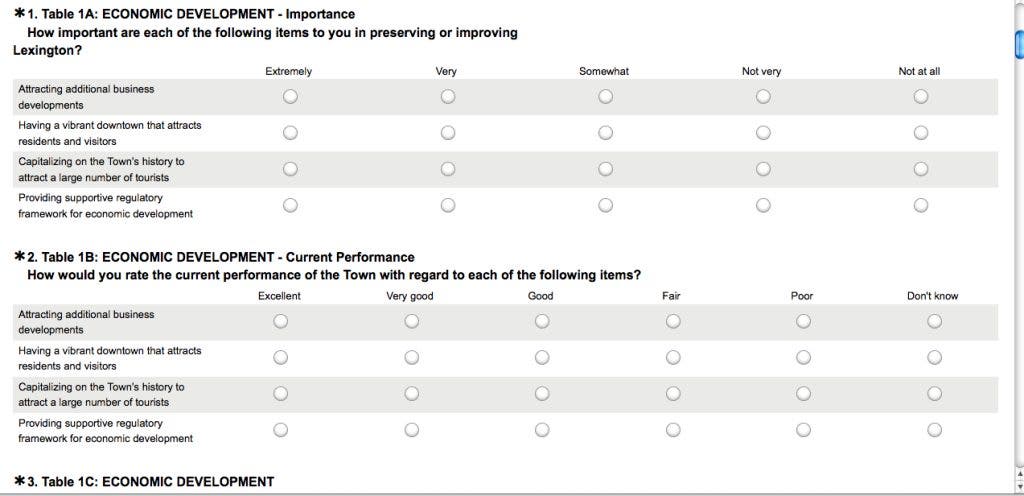Choose Somewhat for Town's history tourism importance
The image size is (1024, 496).
[605, 169]
